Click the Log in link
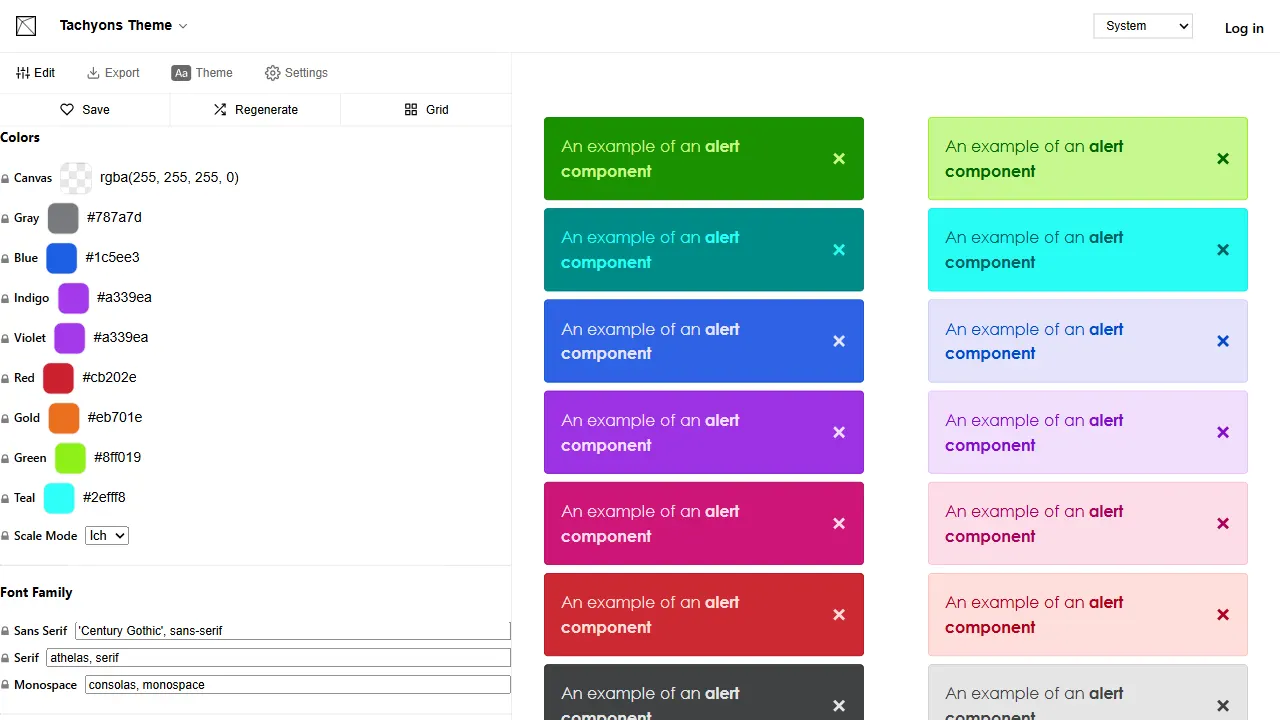Screen dimensions: 1280x720 (1244, 28)
